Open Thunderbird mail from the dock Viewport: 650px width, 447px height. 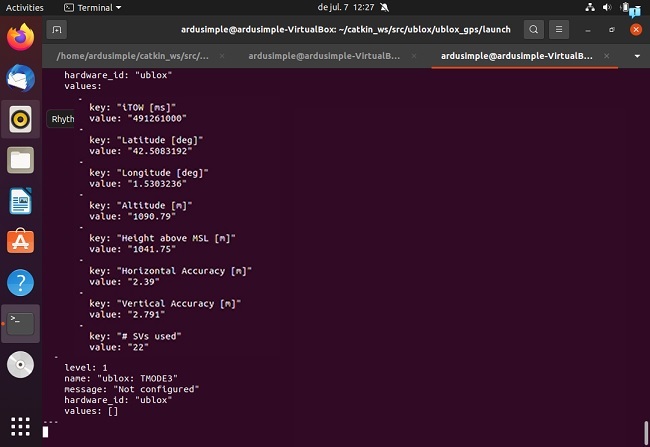[20, 79]
